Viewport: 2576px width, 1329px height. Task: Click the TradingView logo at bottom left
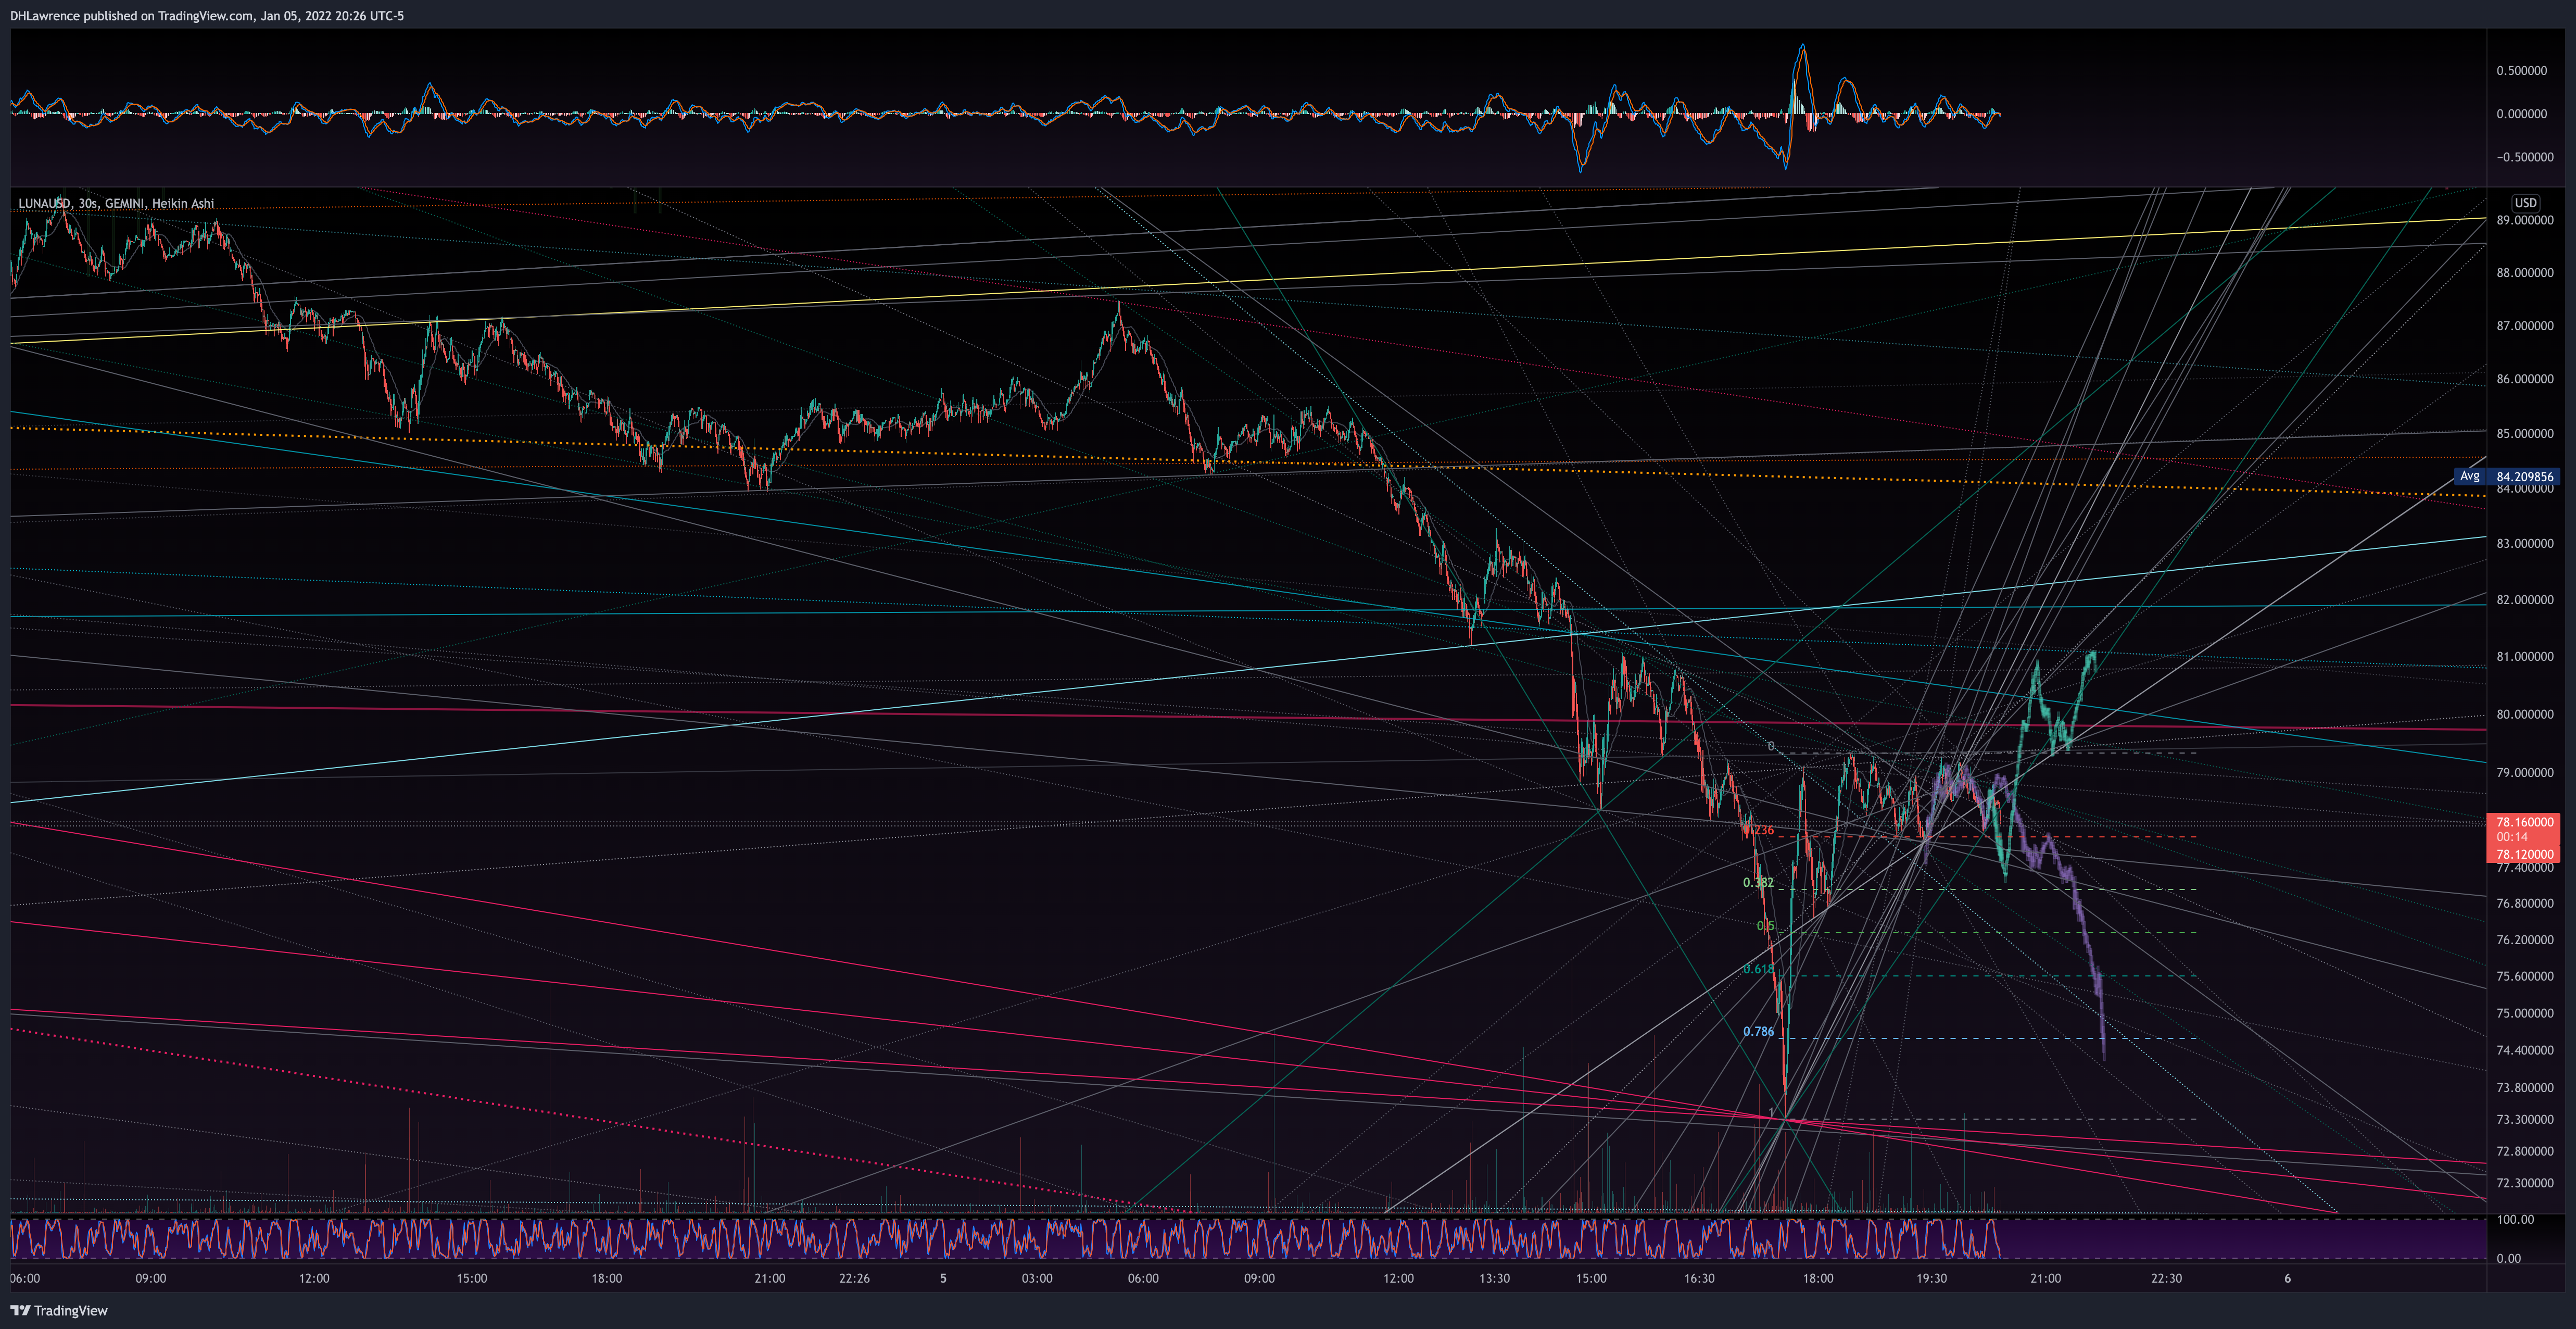click(x=59, y=1310)
